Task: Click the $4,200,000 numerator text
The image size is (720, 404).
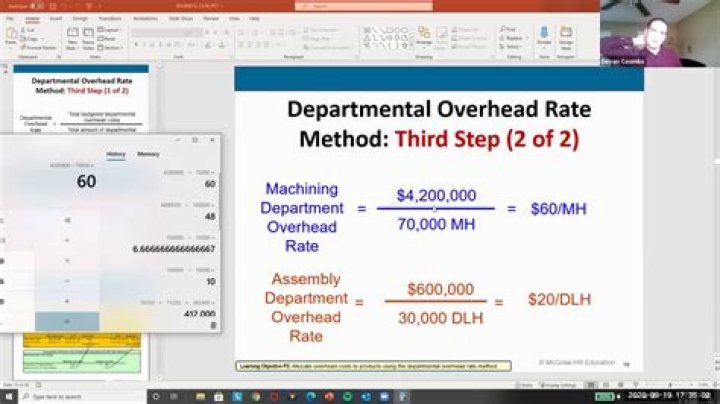Action: [436, 196]
